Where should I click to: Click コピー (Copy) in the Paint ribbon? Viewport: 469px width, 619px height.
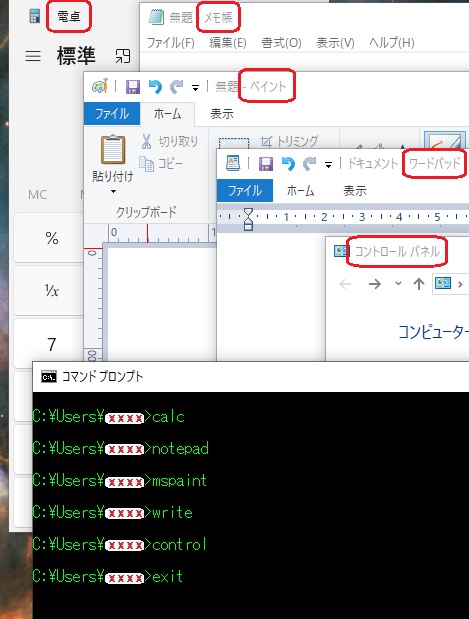[x=161, y=163]
